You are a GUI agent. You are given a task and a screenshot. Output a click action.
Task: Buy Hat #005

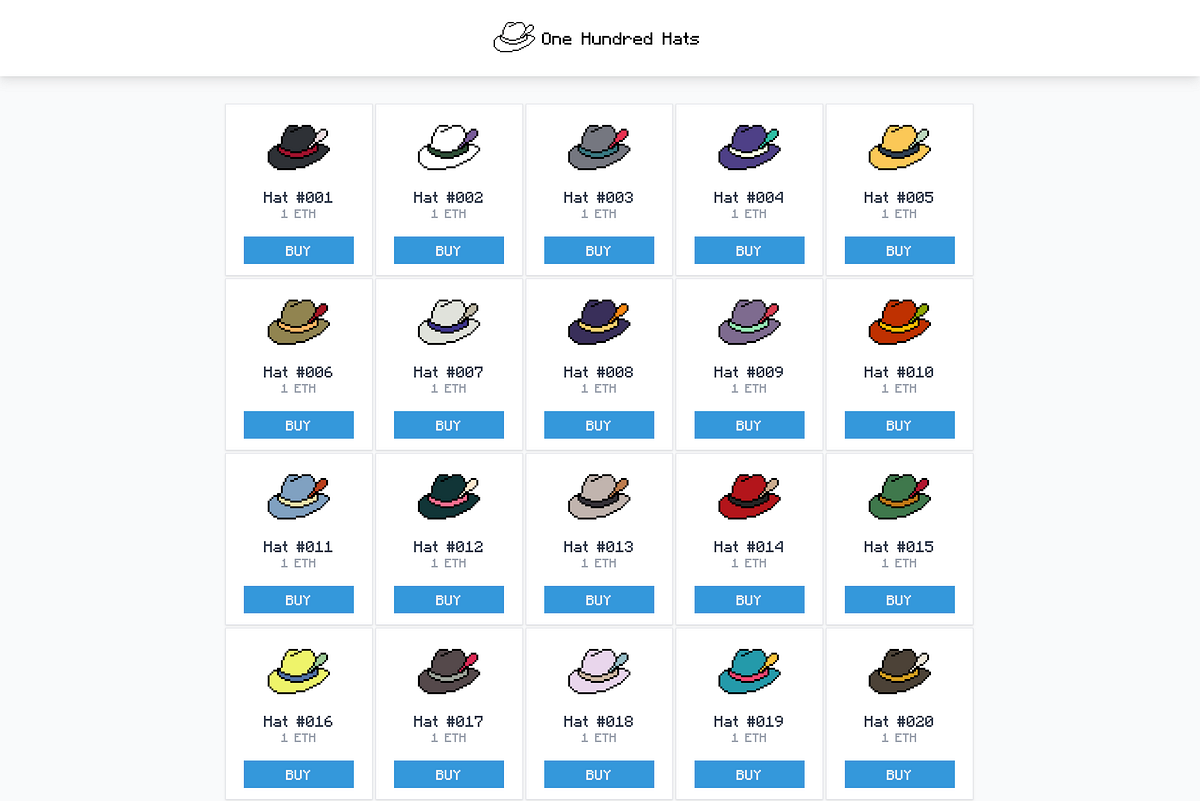tap(898, 250)
